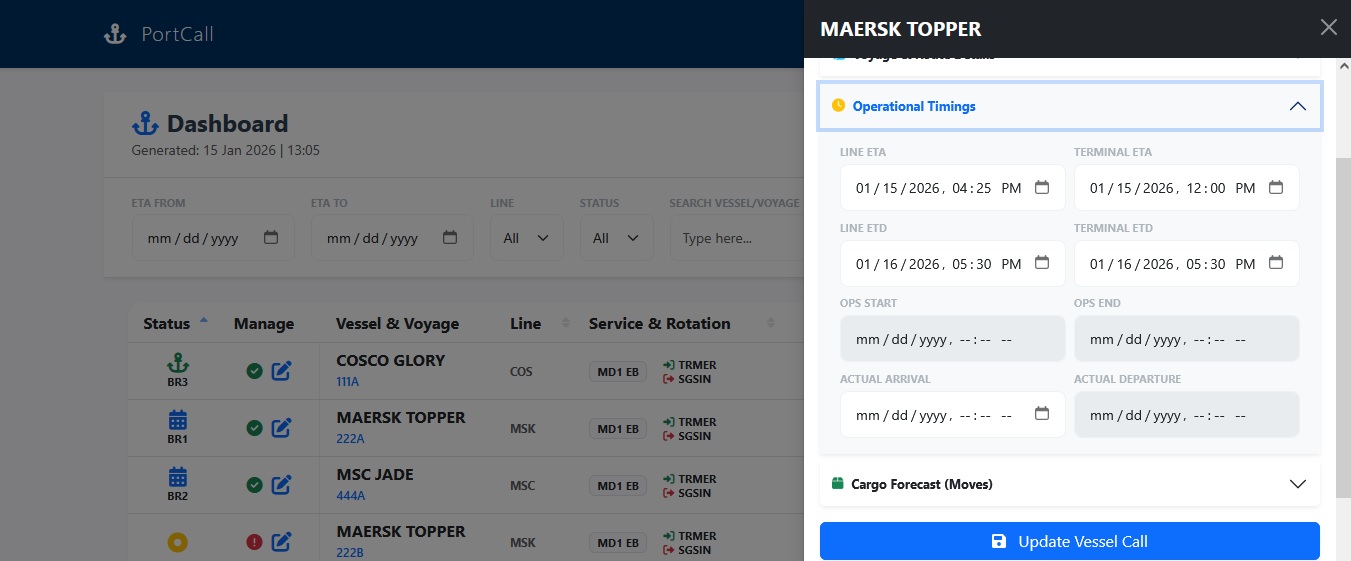
Task: Click calendar icon in Actual Arrival field
Action: click(1041, 415)
